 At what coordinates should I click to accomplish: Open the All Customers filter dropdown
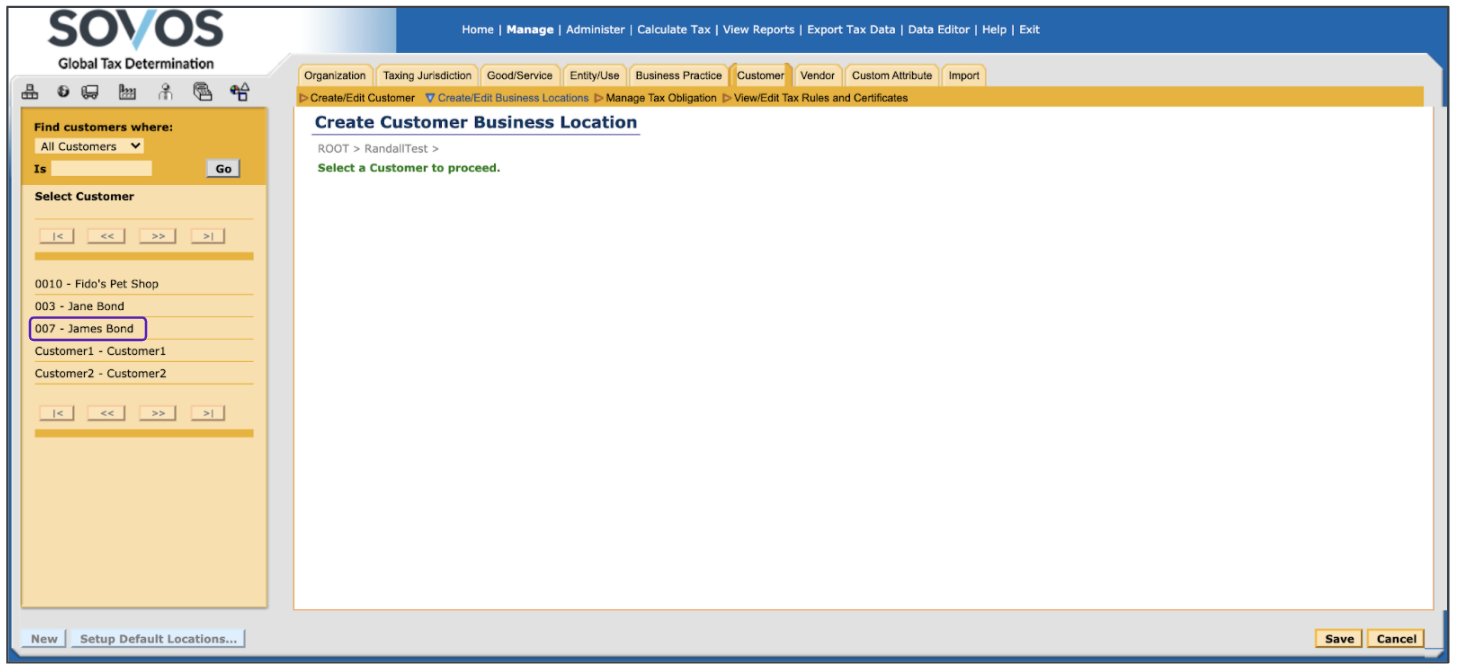89,146
